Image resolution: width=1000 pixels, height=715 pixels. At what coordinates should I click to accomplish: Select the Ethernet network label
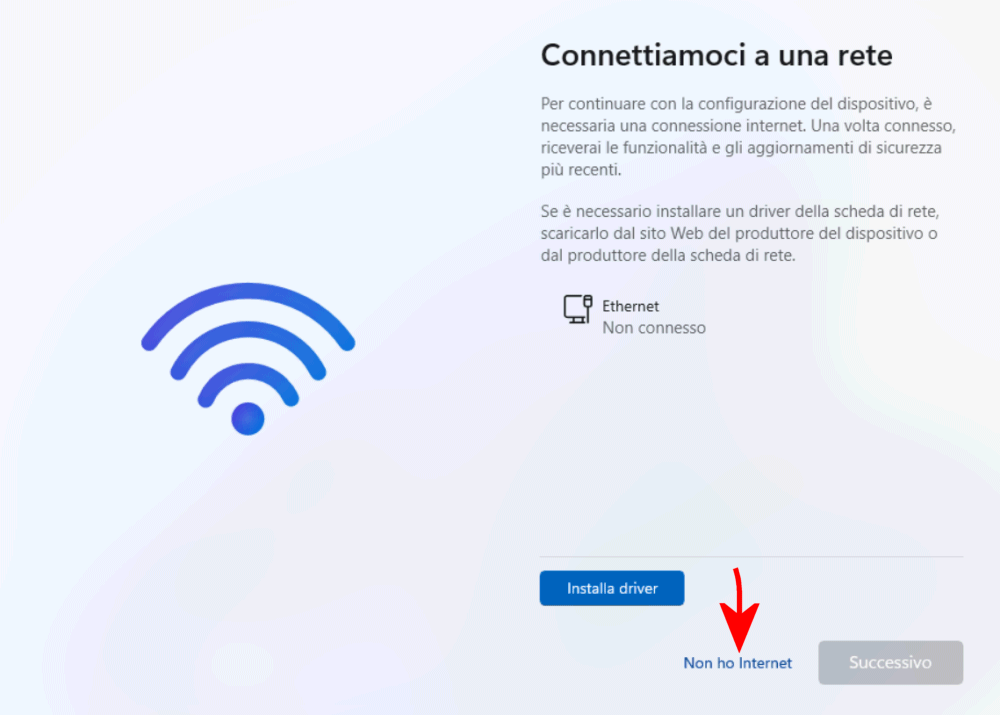pos(630,306)
